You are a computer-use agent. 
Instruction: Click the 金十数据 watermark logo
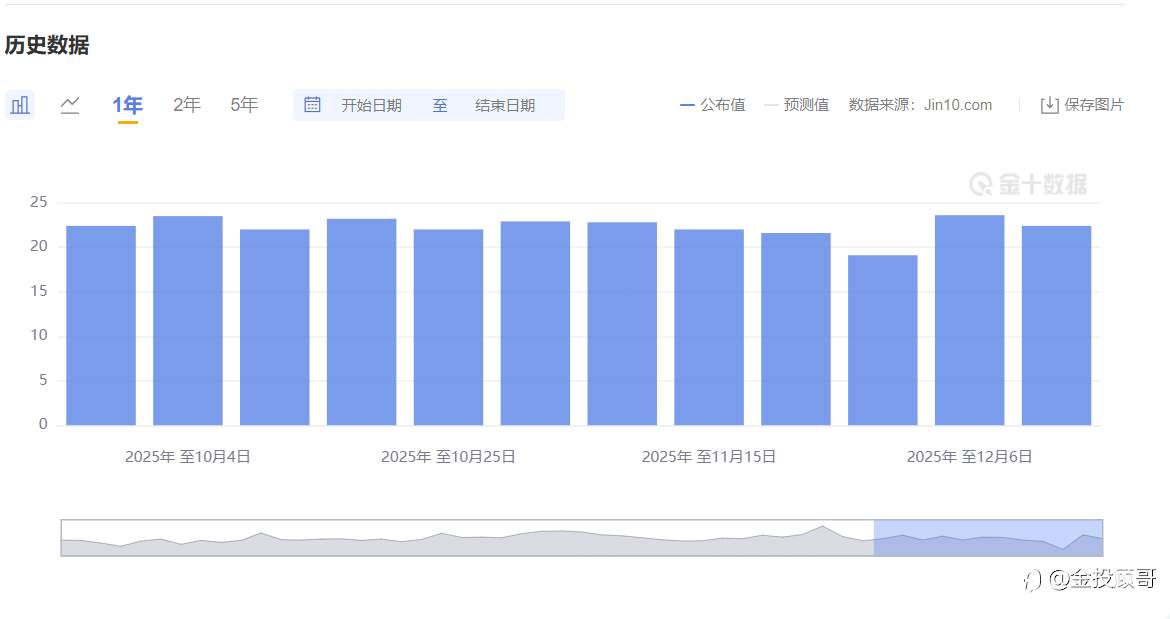tap(1028, 184)
